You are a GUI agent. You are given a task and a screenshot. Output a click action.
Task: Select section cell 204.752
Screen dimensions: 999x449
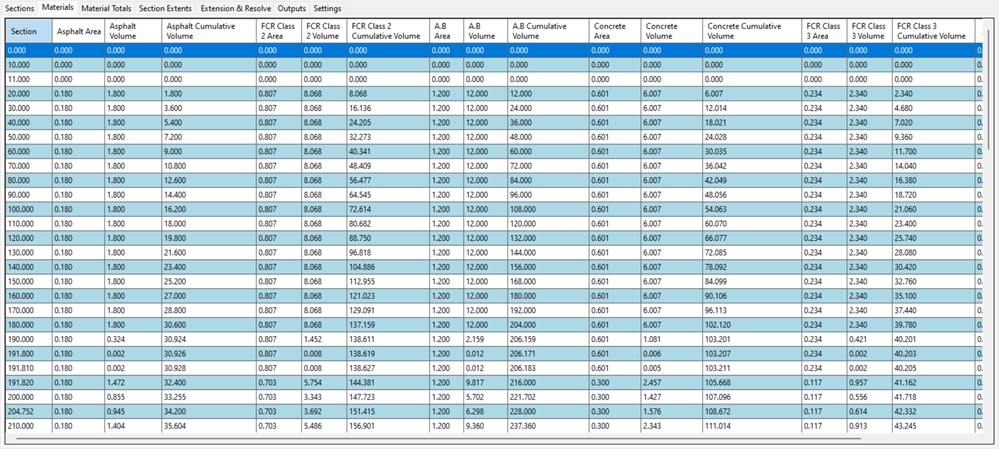click(x=29, y=411)
